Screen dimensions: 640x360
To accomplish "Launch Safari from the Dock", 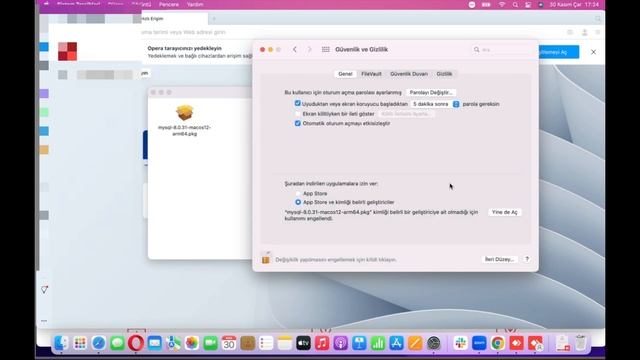I will click(98, 343).
